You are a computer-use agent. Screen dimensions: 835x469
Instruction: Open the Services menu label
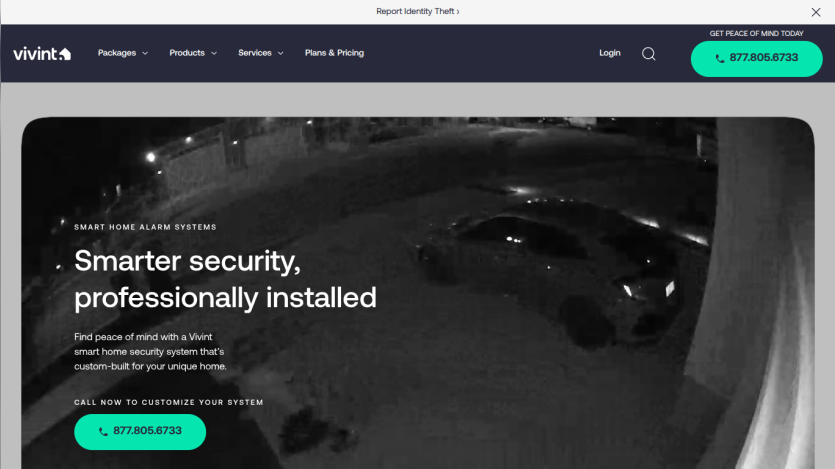(x=255, y=53)
